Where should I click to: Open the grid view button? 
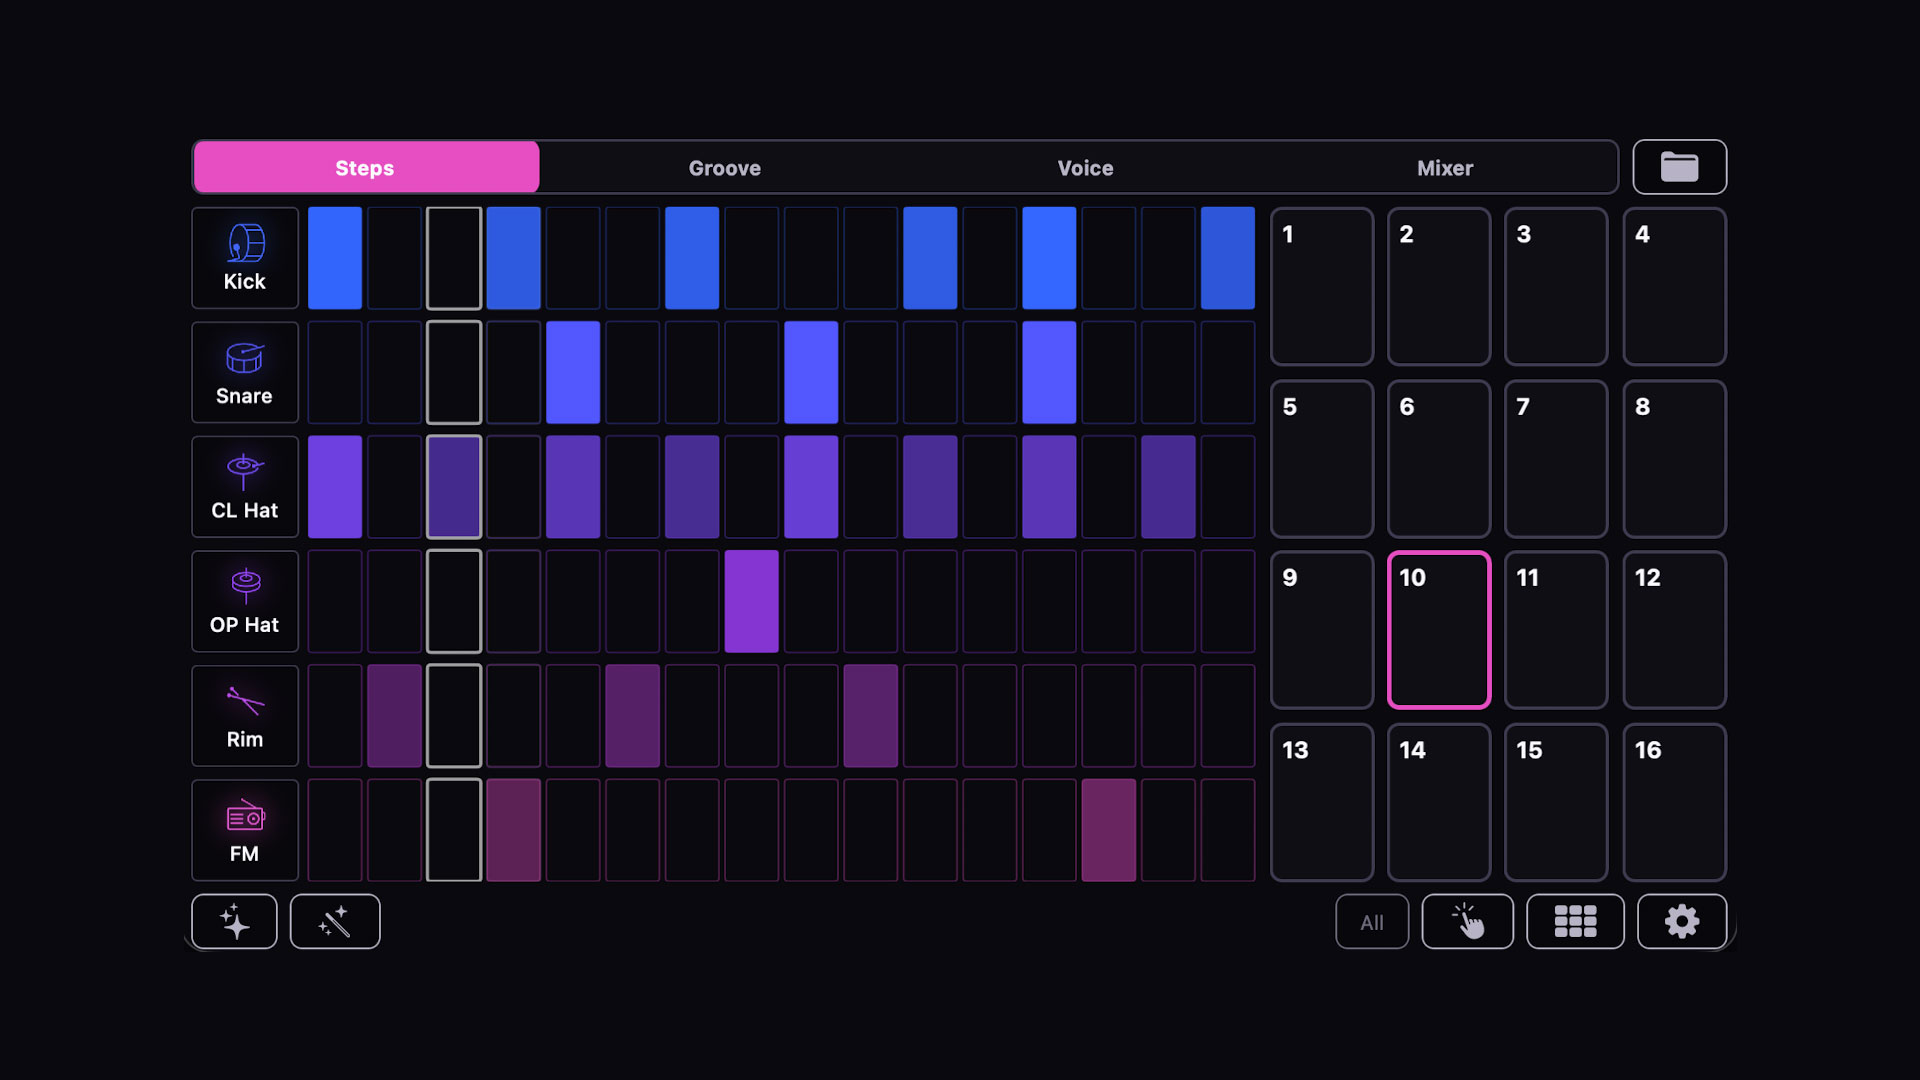click(x=1575, y=921)
